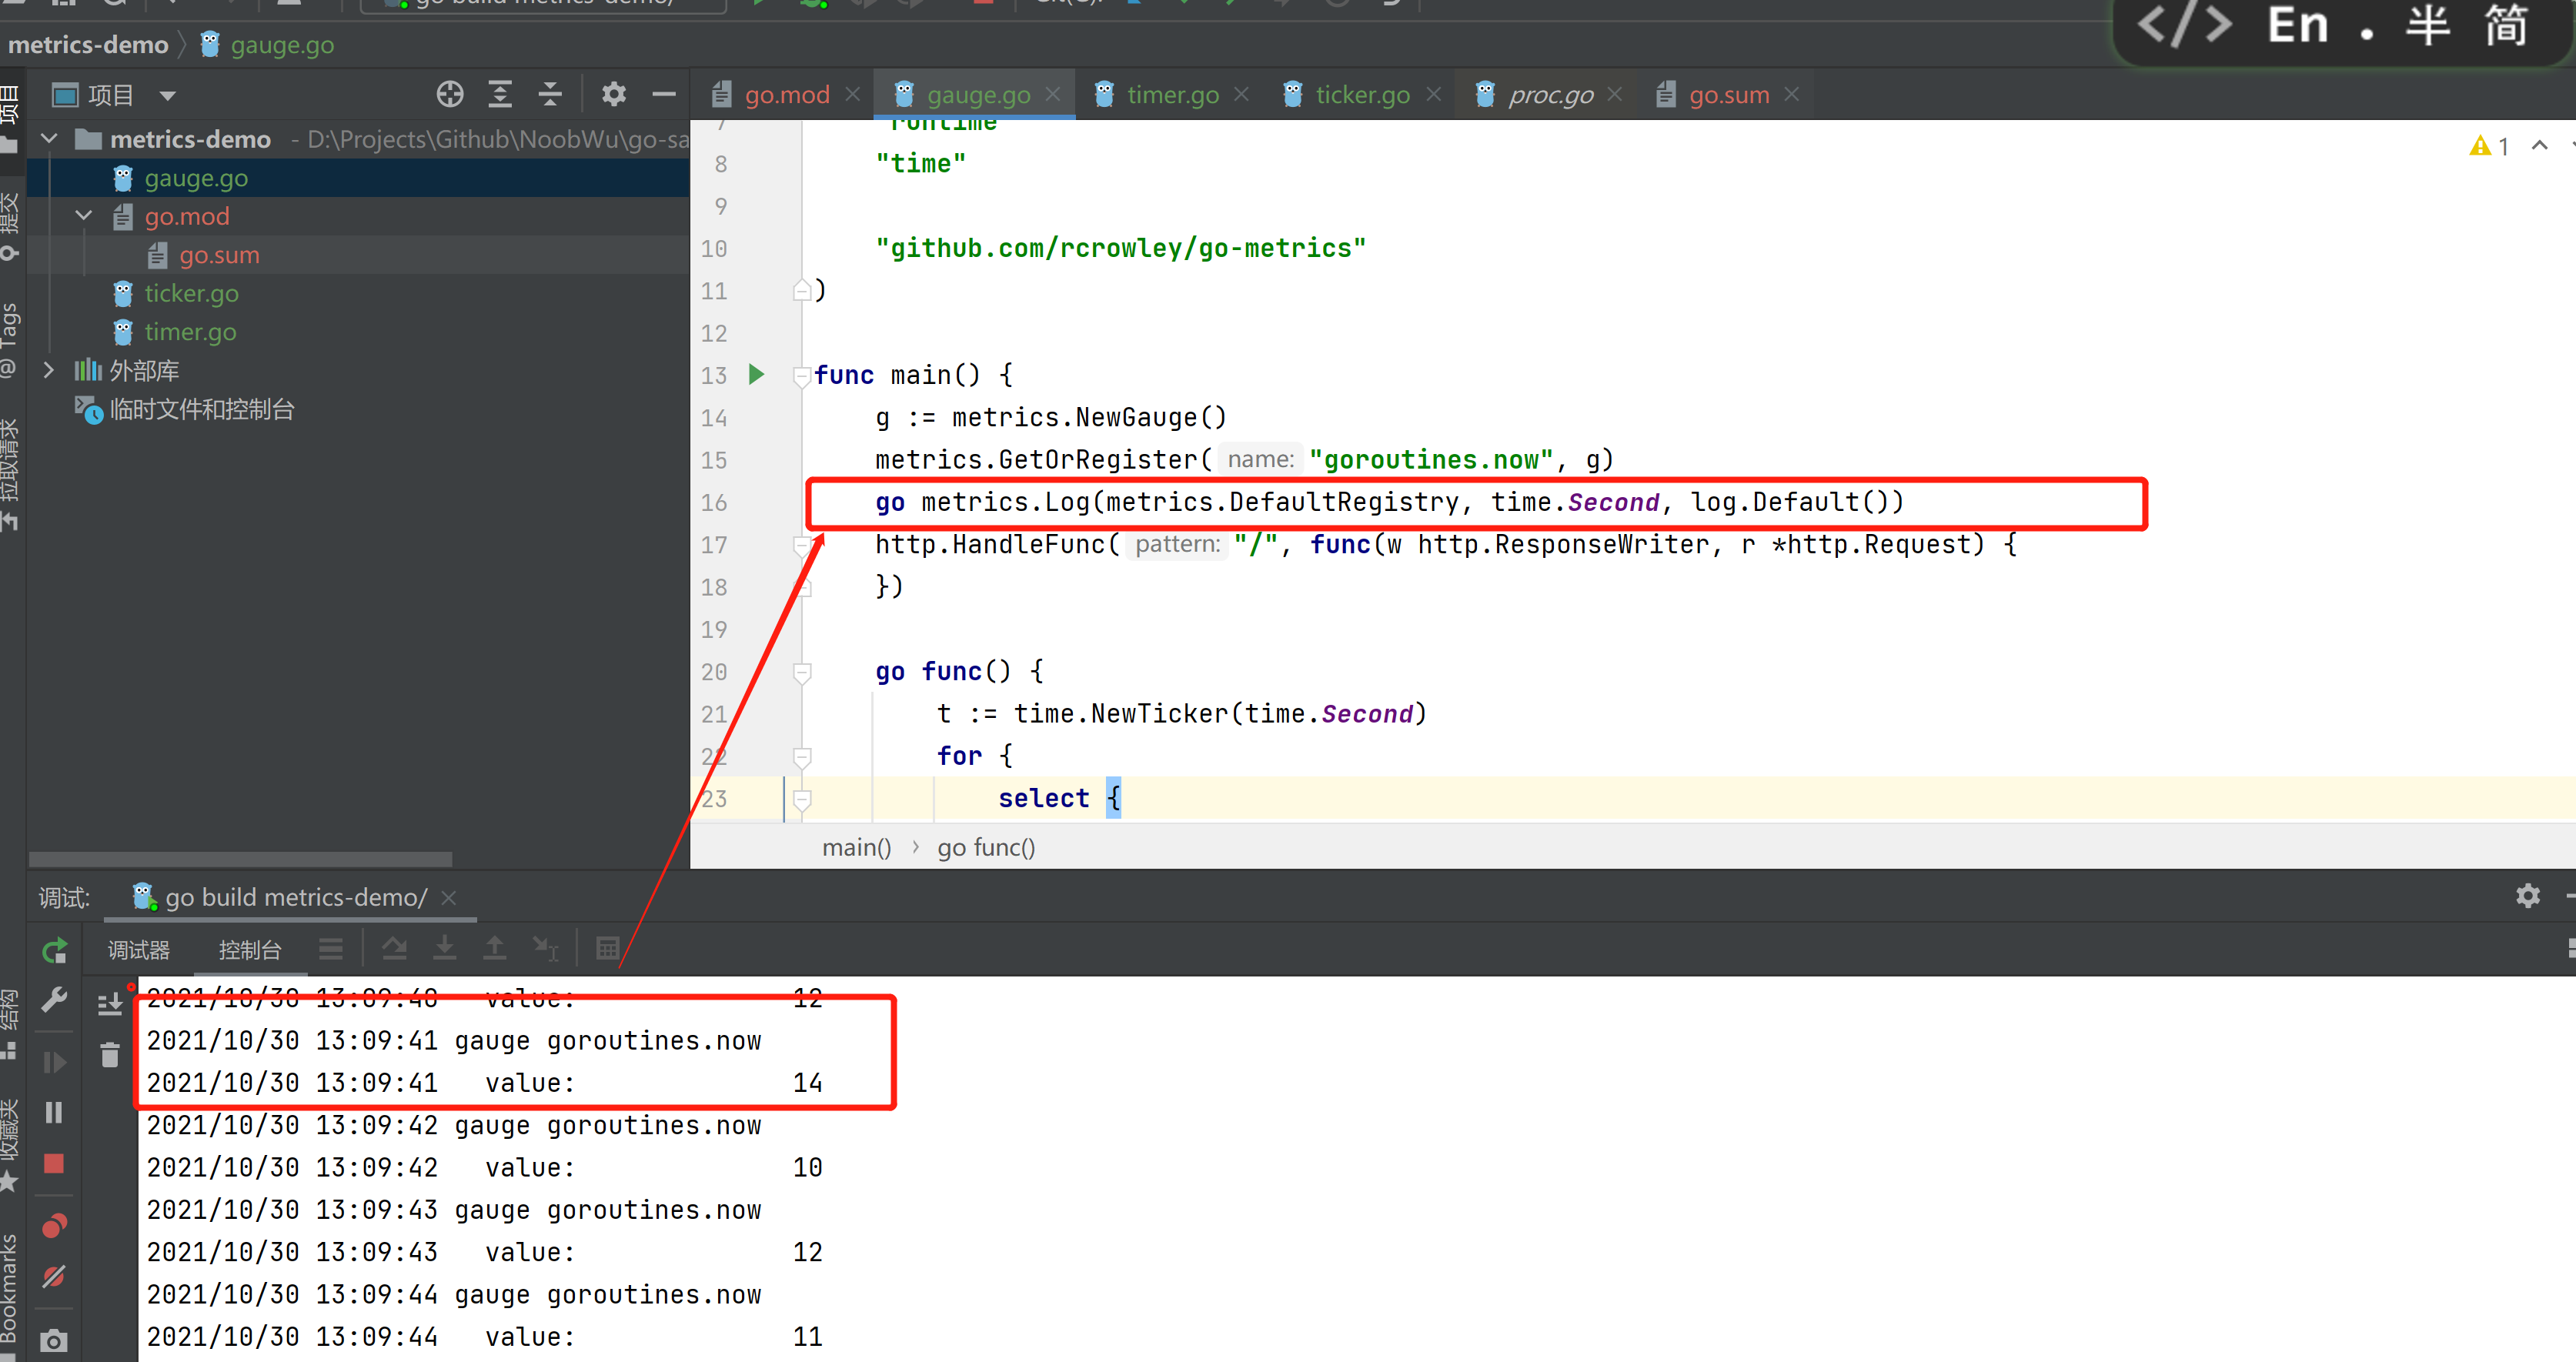Click the wrench debugger settings icon
Image resolution: width=2576 pixels, height=1362 pixels.
[54, 999]
